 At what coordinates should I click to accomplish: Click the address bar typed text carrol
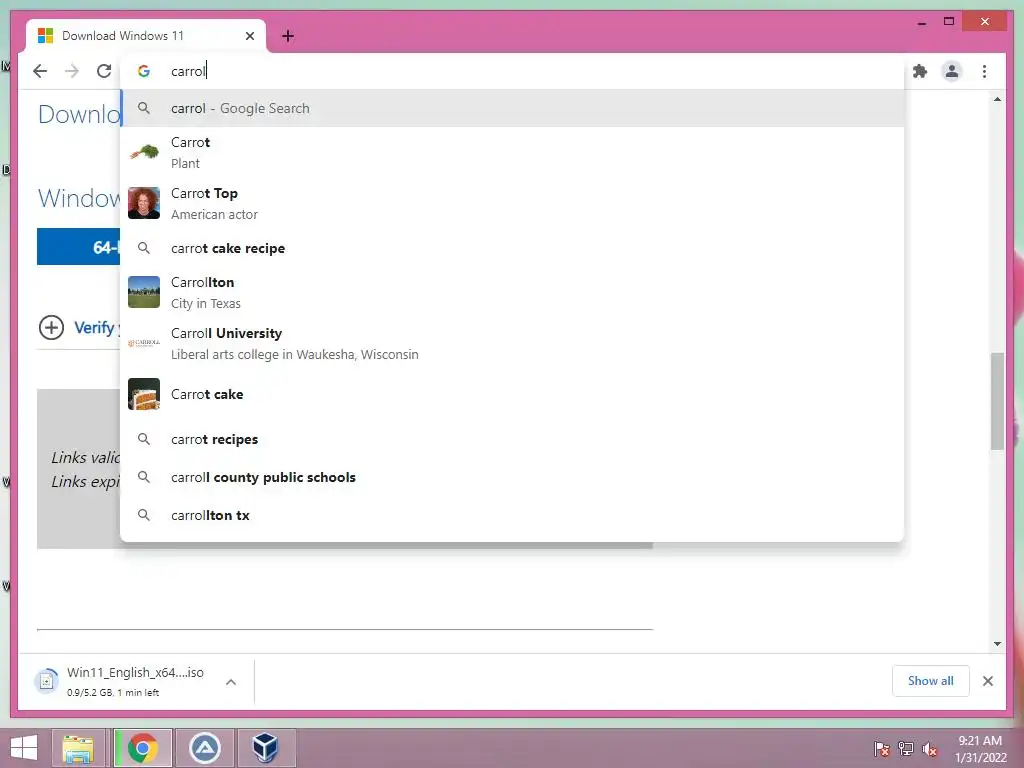pyautogui.click(x=188, y=71)
